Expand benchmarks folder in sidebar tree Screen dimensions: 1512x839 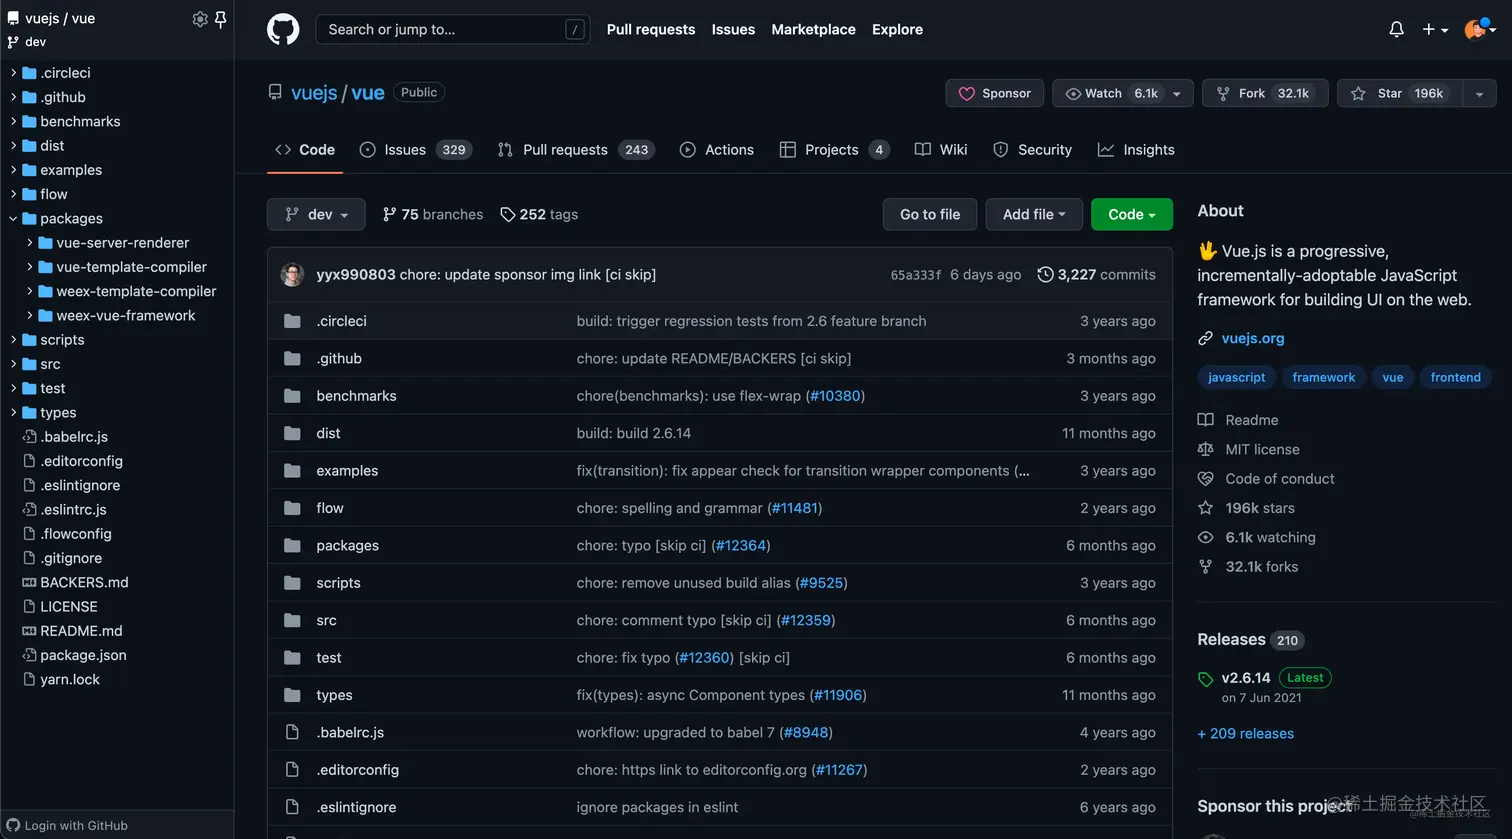pyautogui.click(x=14, y=121)
